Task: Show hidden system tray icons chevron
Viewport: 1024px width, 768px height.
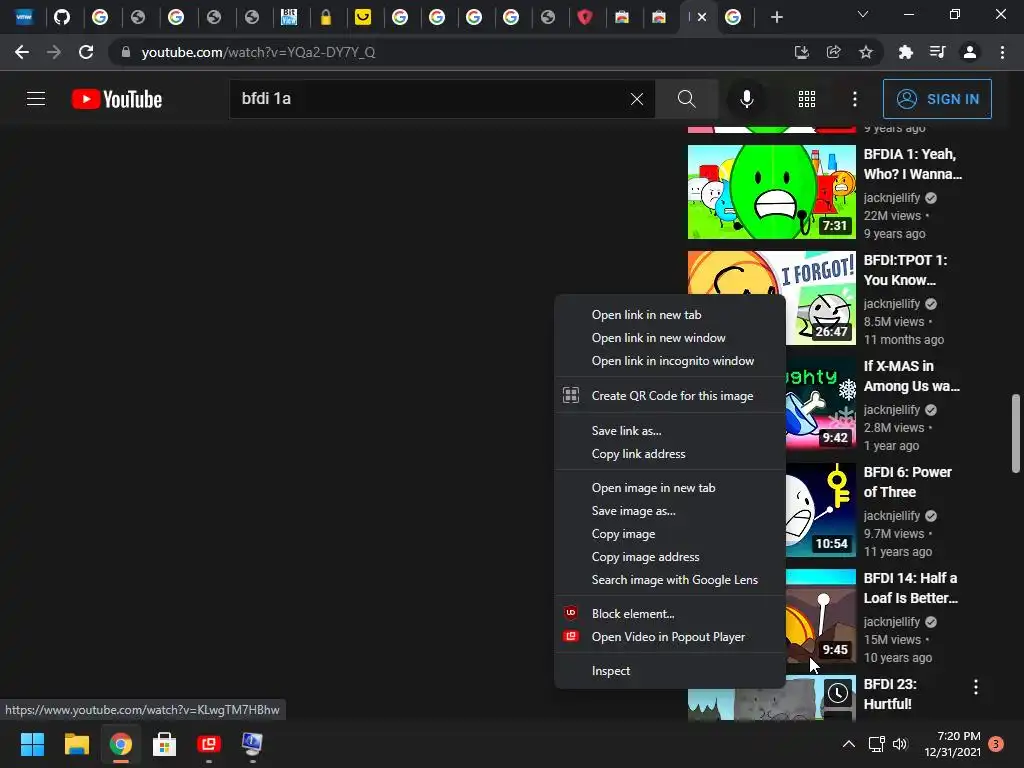Action: (x=848, y=744)
